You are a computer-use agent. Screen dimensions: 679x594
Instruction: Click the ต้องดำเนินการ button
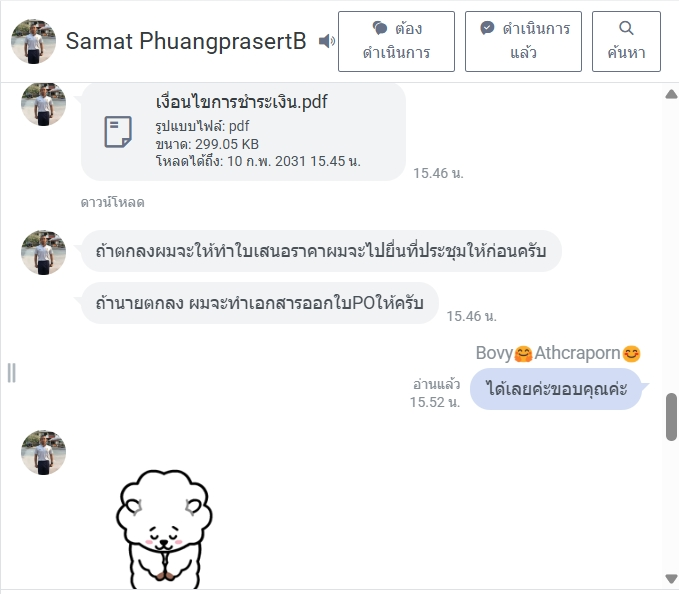tap(396, 42)
